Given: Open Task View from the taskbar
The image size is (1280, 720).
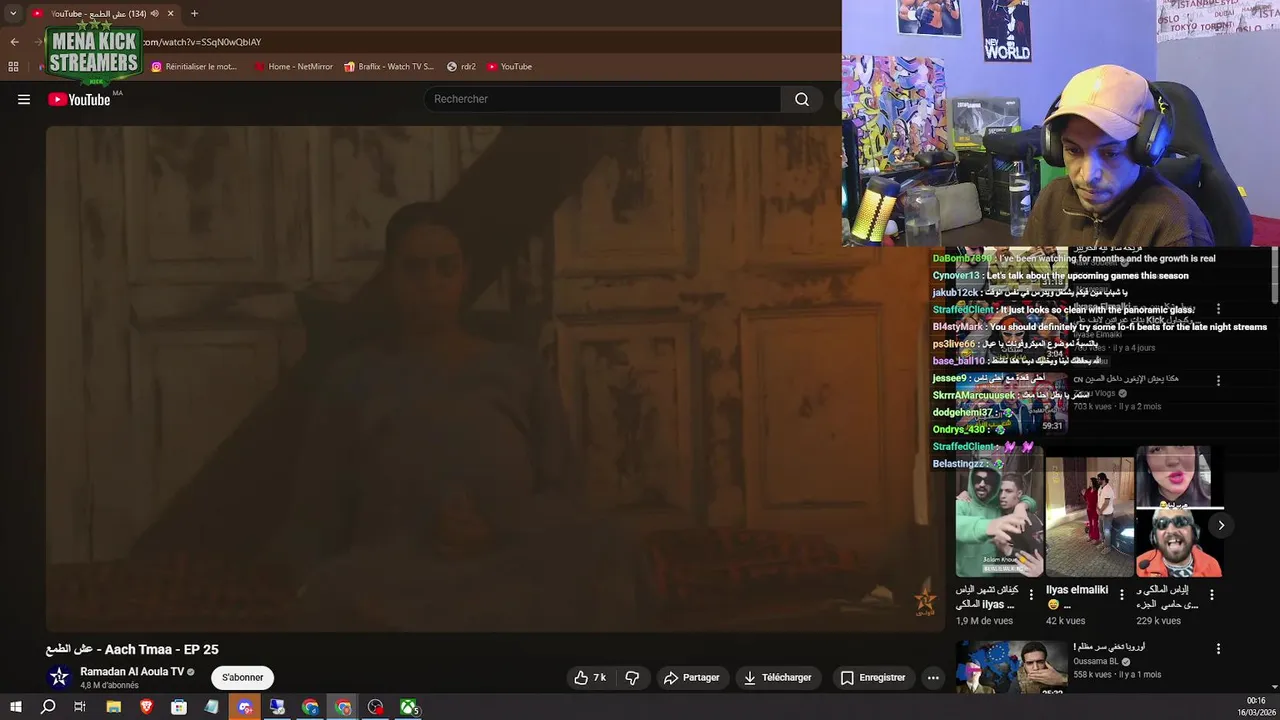Looking at the screenshot, I should pyautogui.click(x=80, y=707).
